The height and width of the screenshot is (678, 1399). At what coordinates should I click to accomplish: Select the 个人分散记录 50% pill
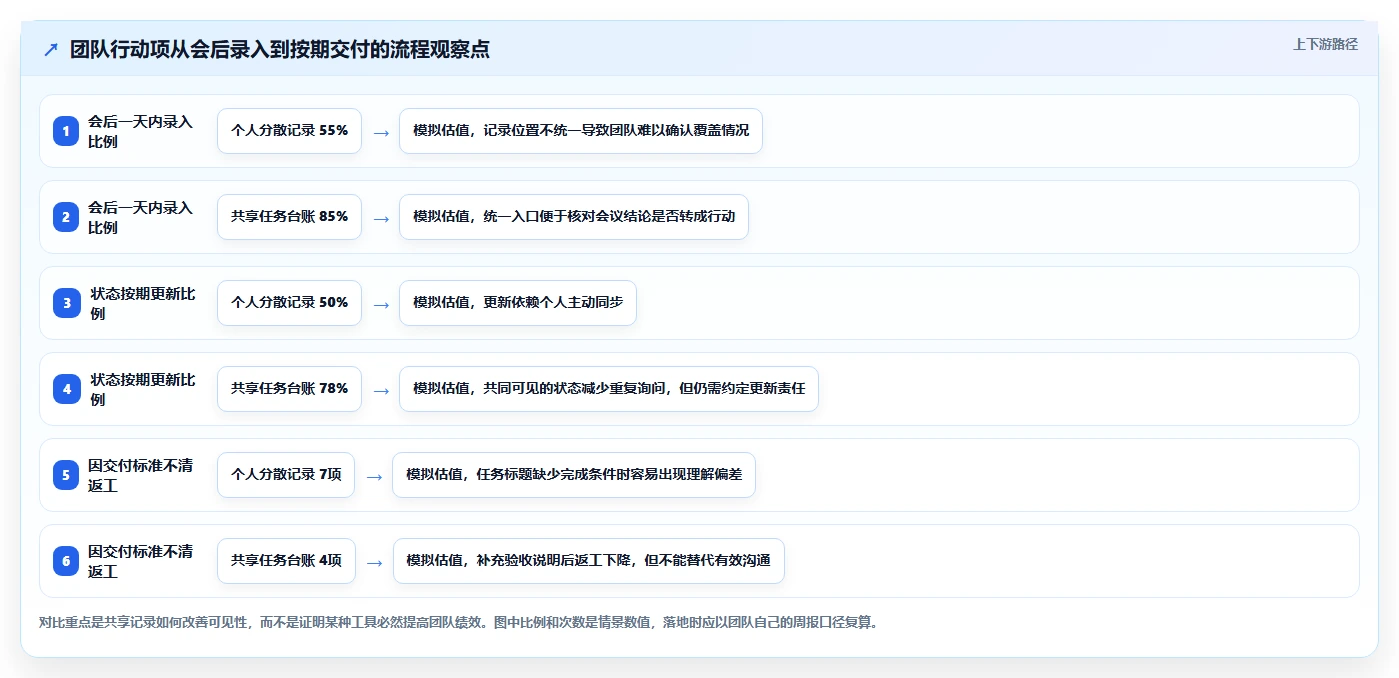tap(289, 303)
